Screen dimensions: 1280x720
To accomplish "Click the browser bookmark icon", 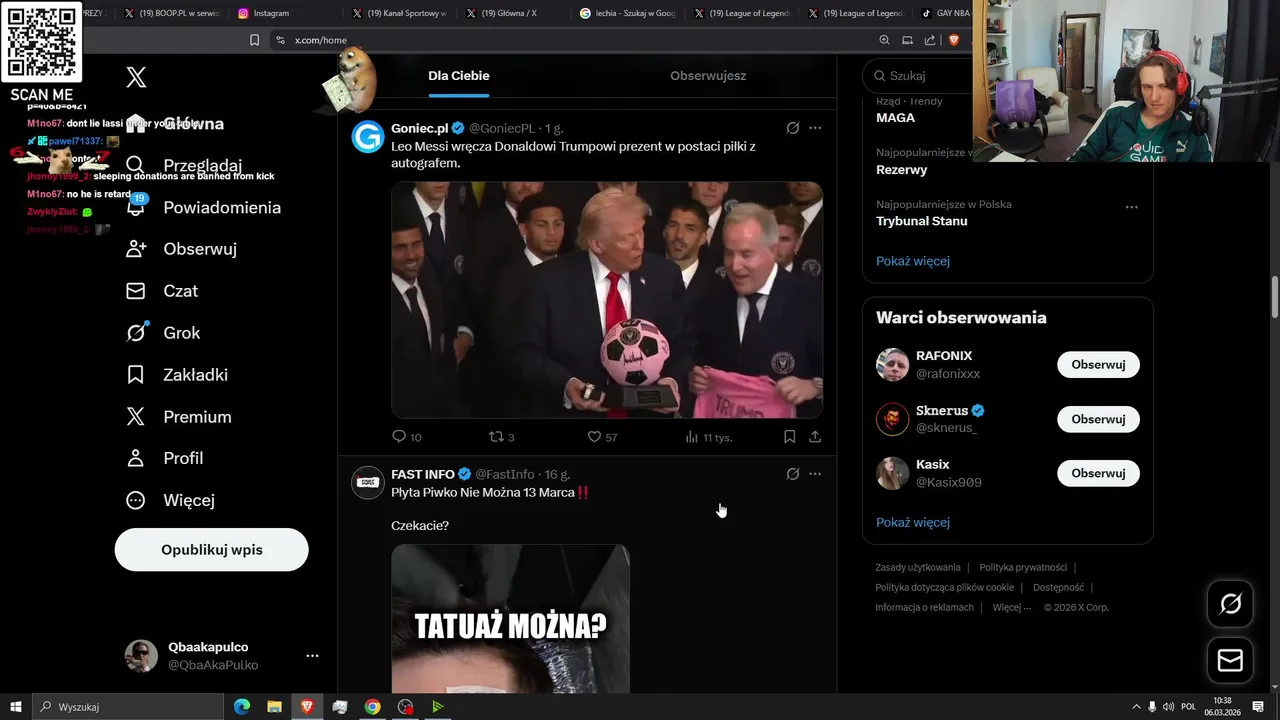I will pos(254,40).
